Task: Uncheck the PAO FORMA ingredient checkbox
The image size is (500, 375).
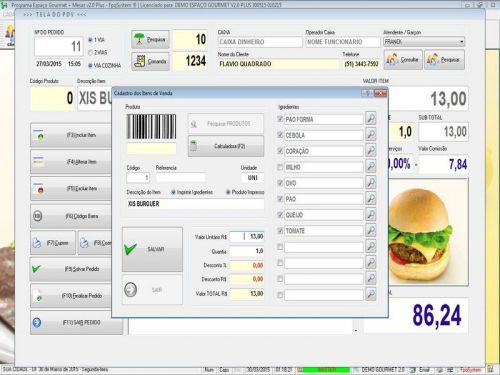Action: (280, 119)
